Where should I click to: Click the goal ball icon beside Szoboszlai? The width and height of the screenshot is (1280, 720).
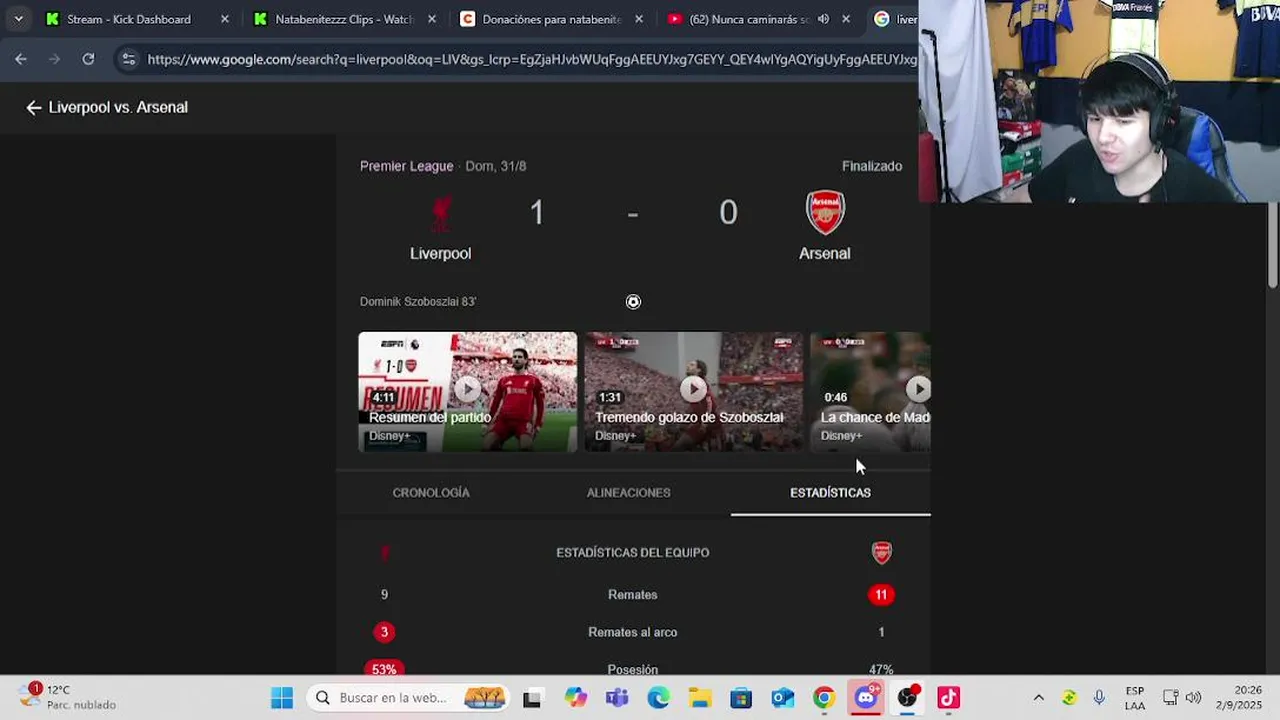click(x=633, y=302)
